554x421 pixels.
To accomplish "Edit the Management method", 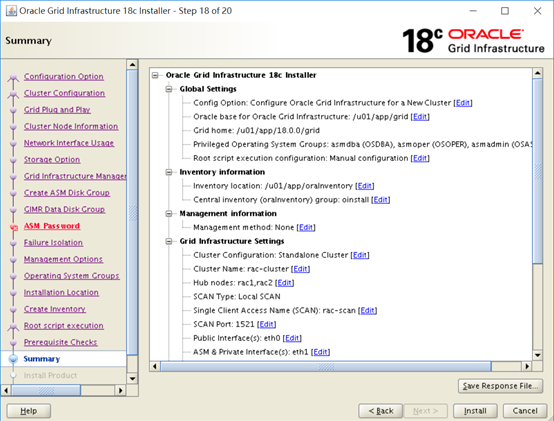I will coord(306,227).
